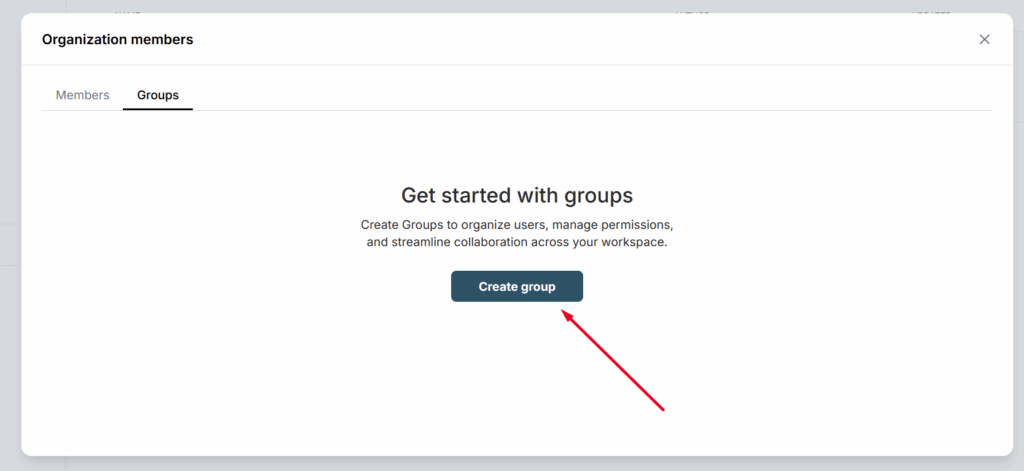The height and width of the screenshot is (471, 1024).
Task: Close the Organization members dialog
Action: pyautogui.click(x=984, y=39)
